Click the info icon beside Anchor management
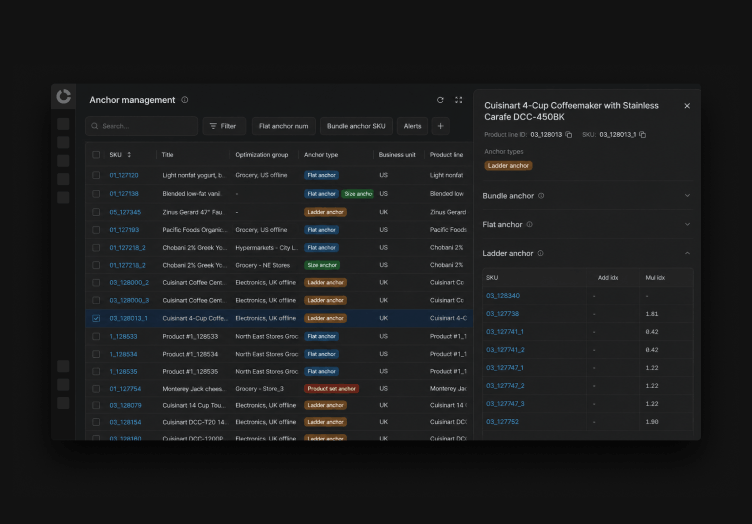The image size is (752, 524). (x=185, y=100)
